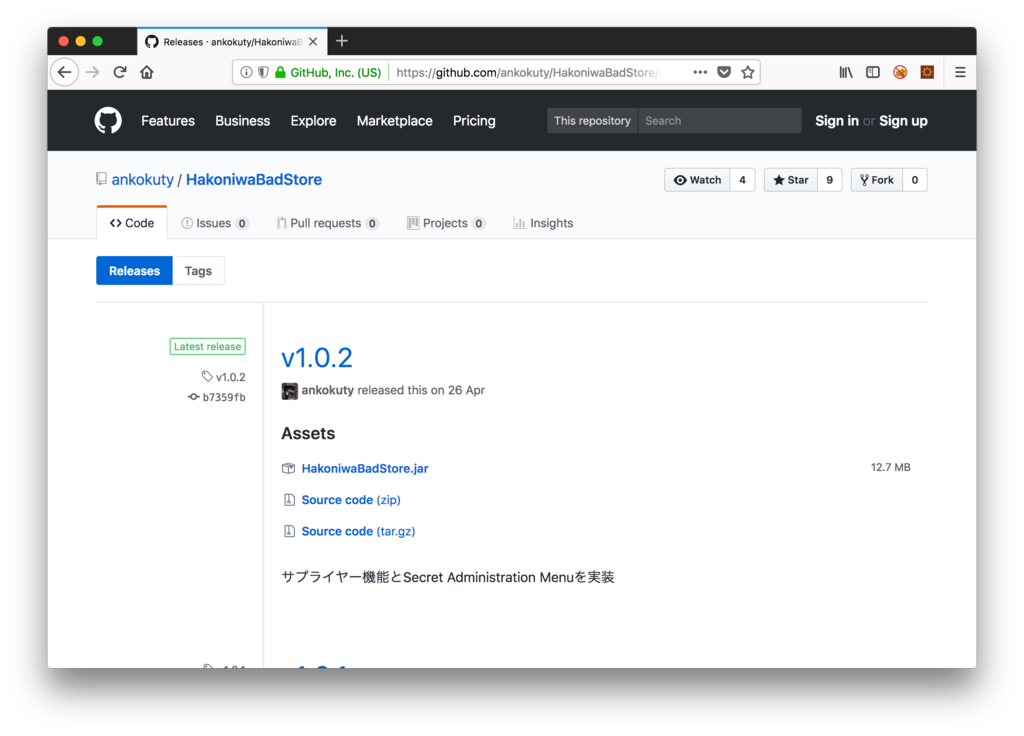Open Marketplace in GitHub header
The width and height of the screenshot is (1024, 736).
point(394,121)
